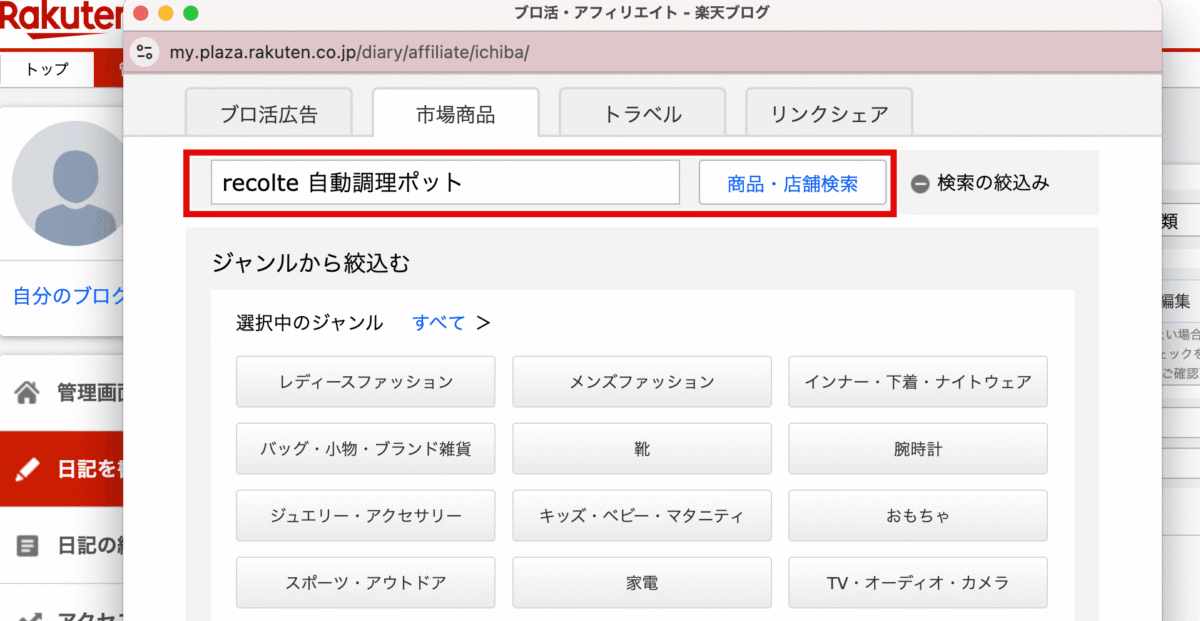Viewport: 1200px width, 621px height.
Task: Open the リンクシェア tab
Action: pyautogui.click(x=829, y=114)
